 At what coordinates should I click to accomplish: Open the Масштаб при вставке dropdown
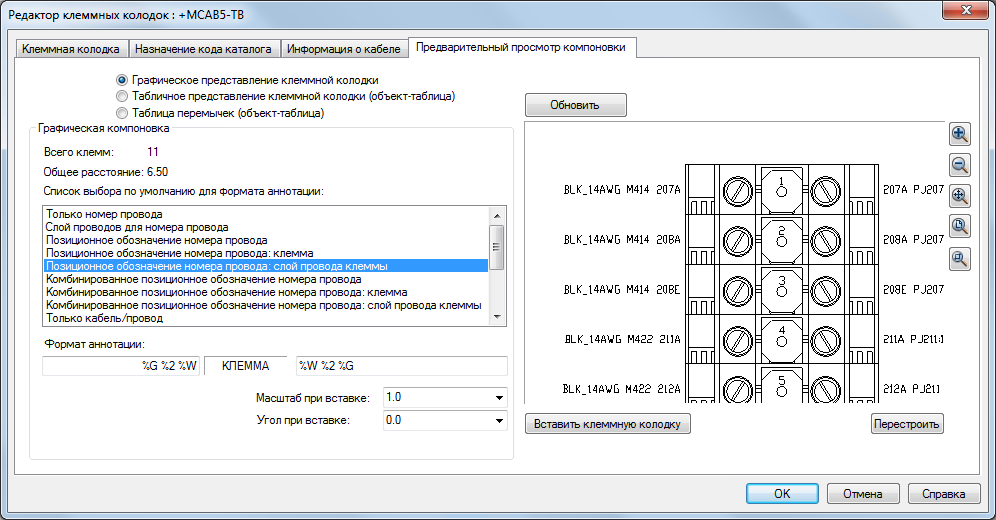tap(499, 398)
